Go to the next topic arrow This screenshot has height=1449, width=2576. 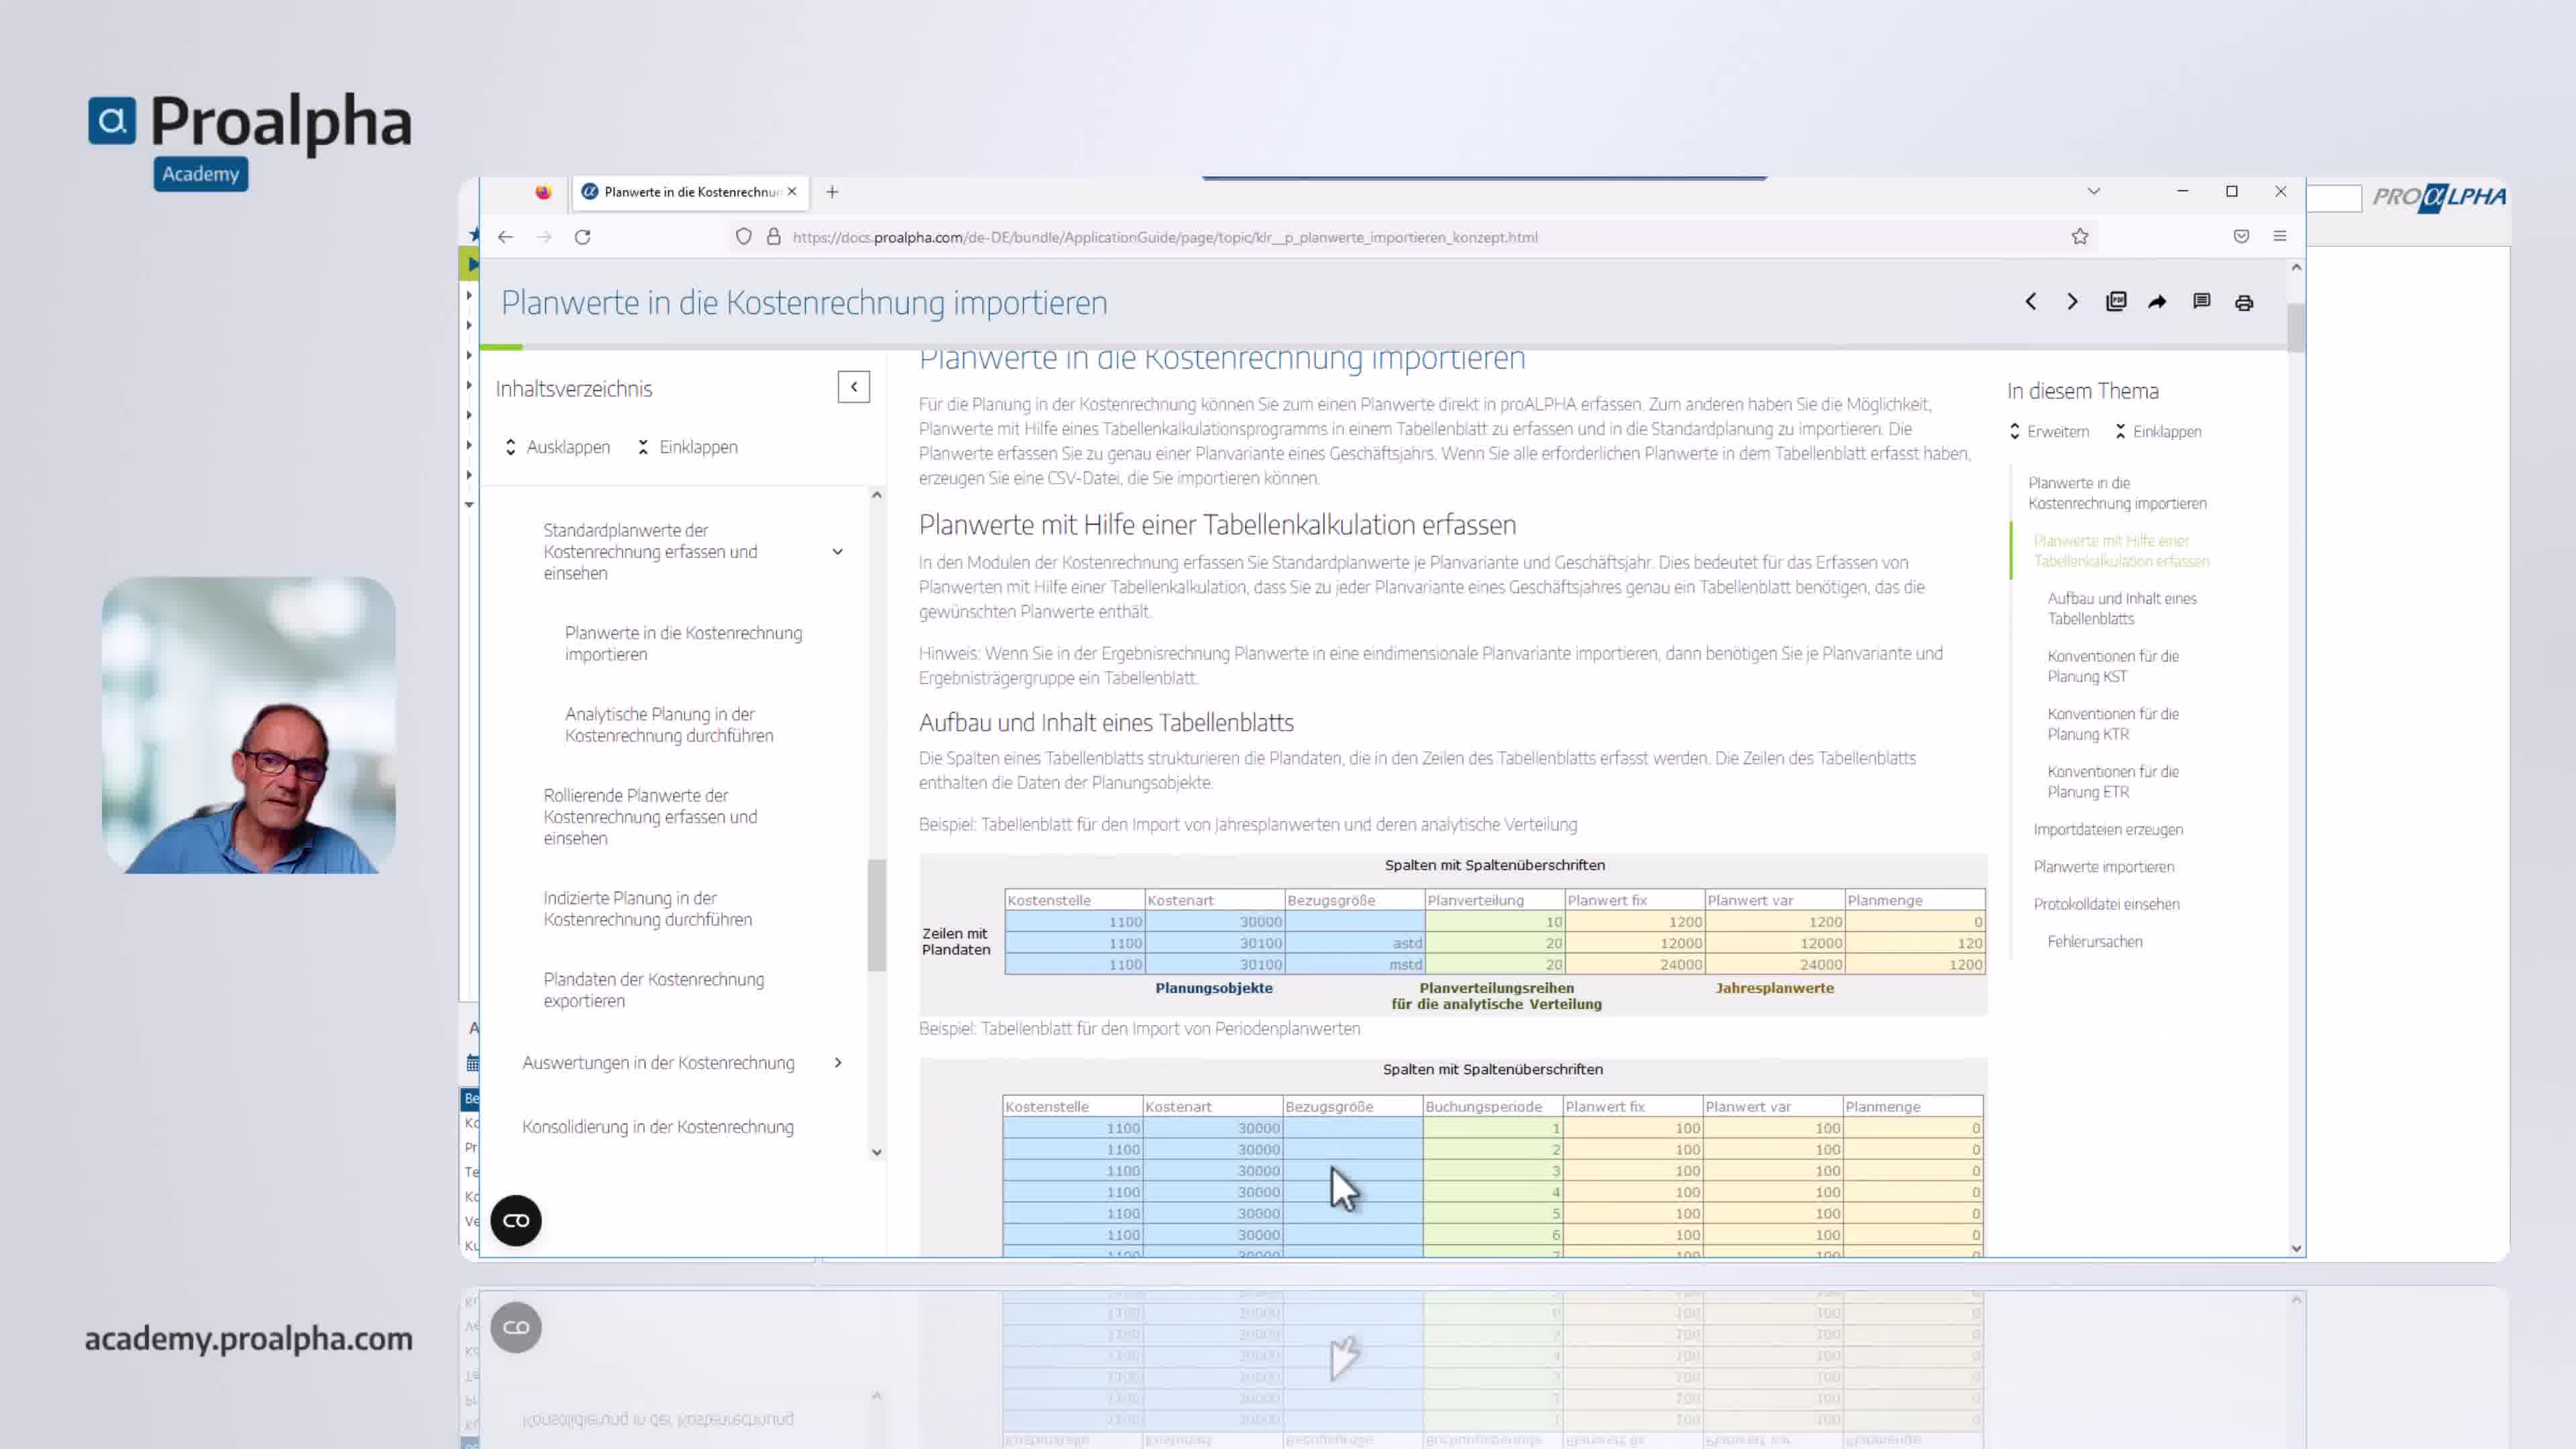2072,302
